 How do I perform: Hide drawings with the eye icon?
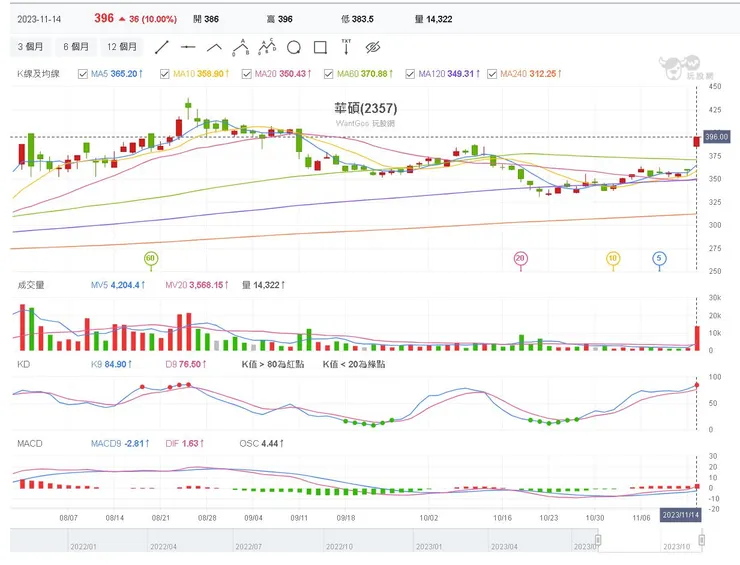point(373,47)
